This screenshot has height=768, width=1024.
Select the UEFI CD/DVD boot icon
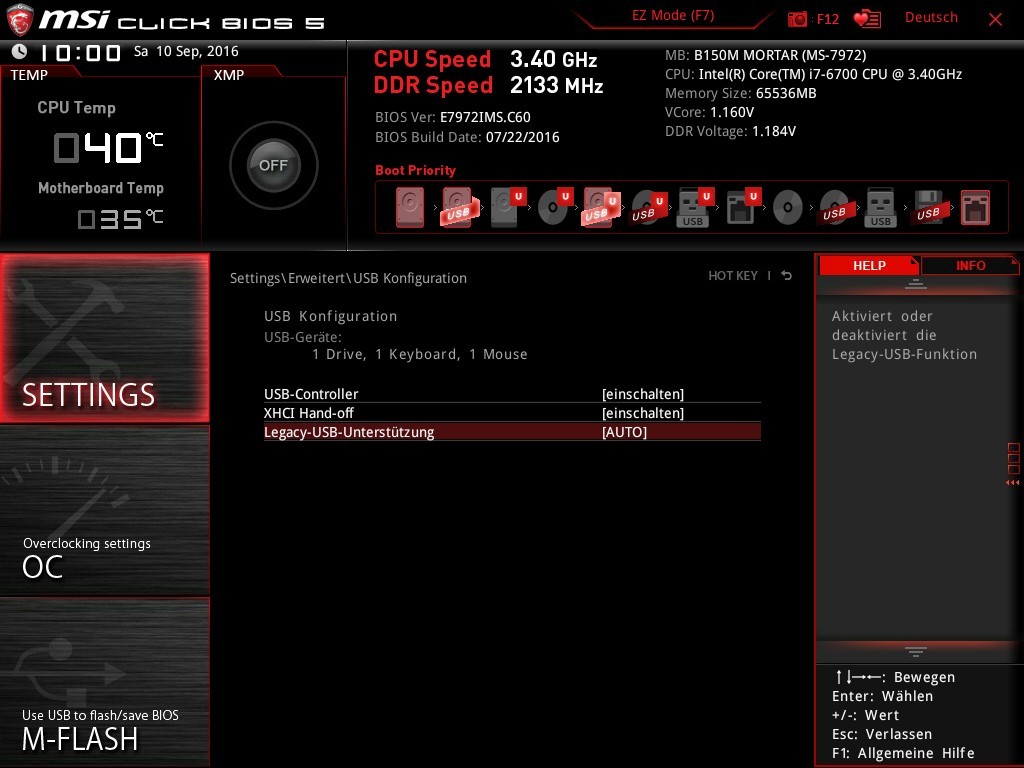(x=555, y=208)
